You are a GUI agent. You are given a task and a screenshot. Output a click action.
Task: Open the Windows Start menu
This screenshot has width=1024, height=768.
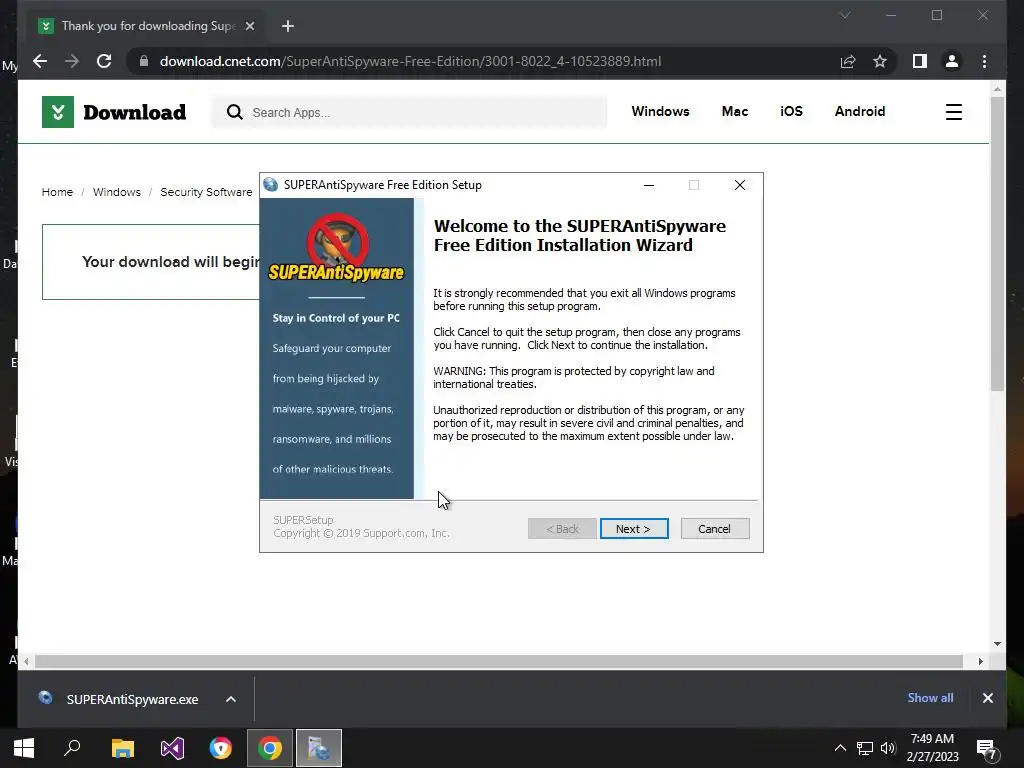click(x=24, y=748)
